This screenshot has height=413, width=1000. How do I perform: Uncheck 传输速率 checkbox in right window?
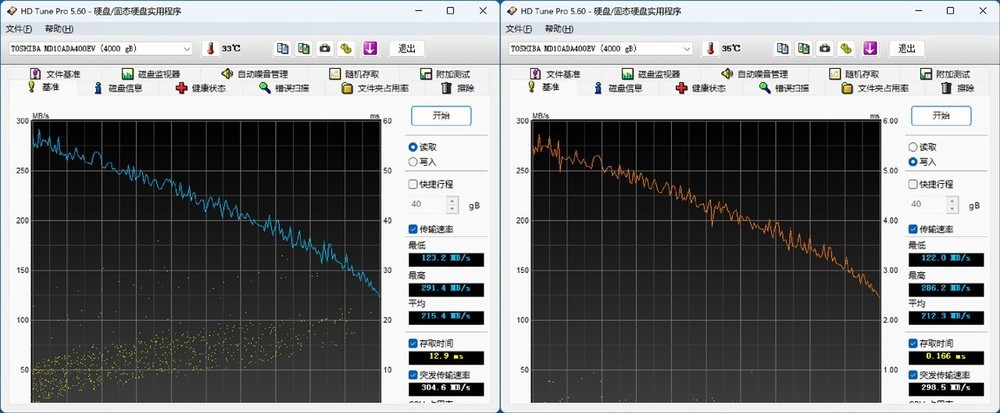click(x=913, y=229)
